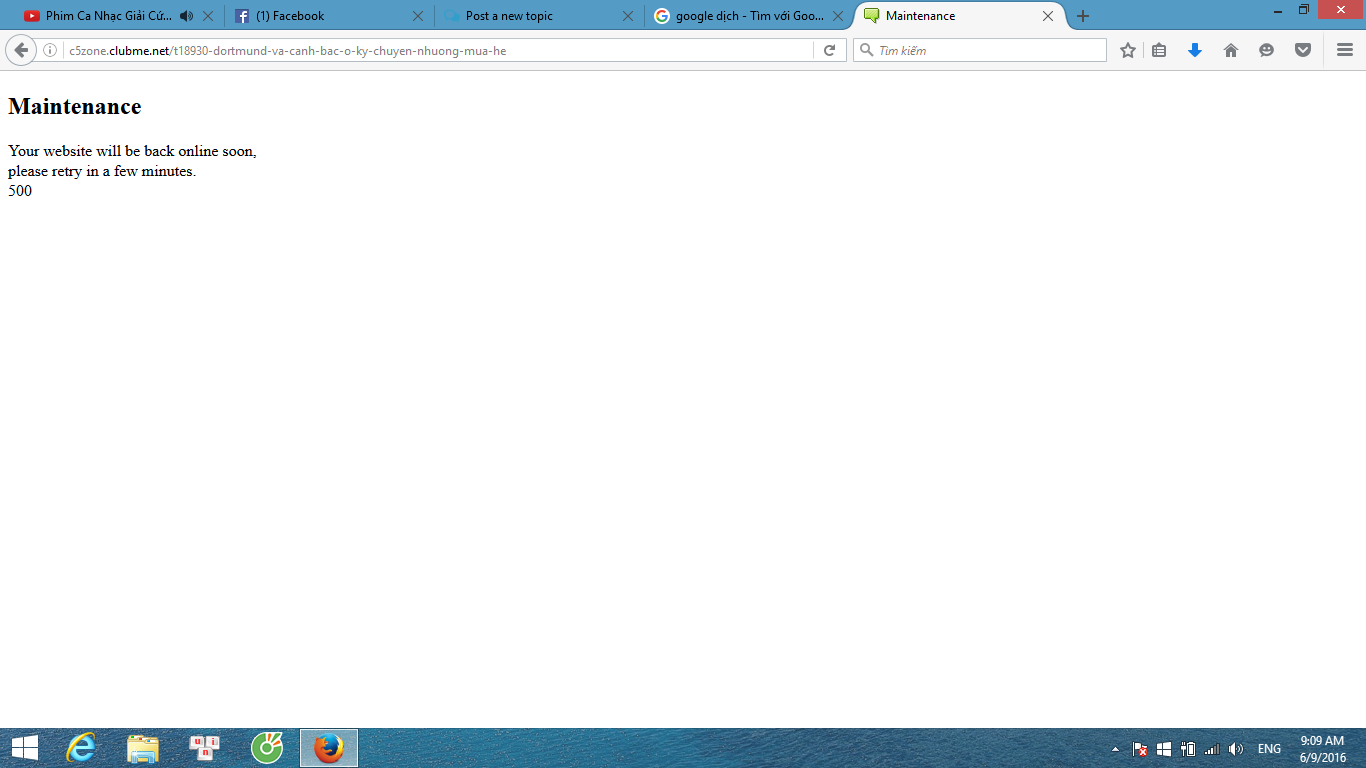Viewport: 1366px width, 768px height.
Task: Open the battery and power tray icon
Action: (x=1188, y=749)
